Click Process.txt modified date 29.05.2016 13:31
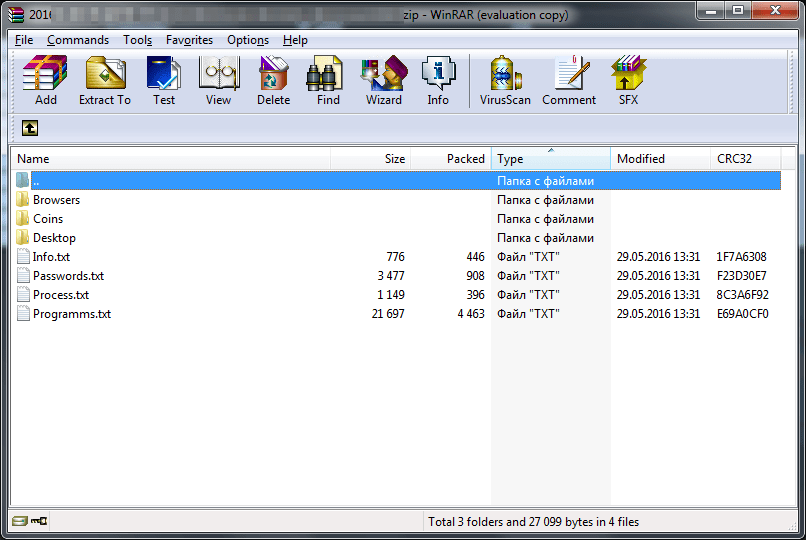The image size is (806, 540). (x=658, y=295)
